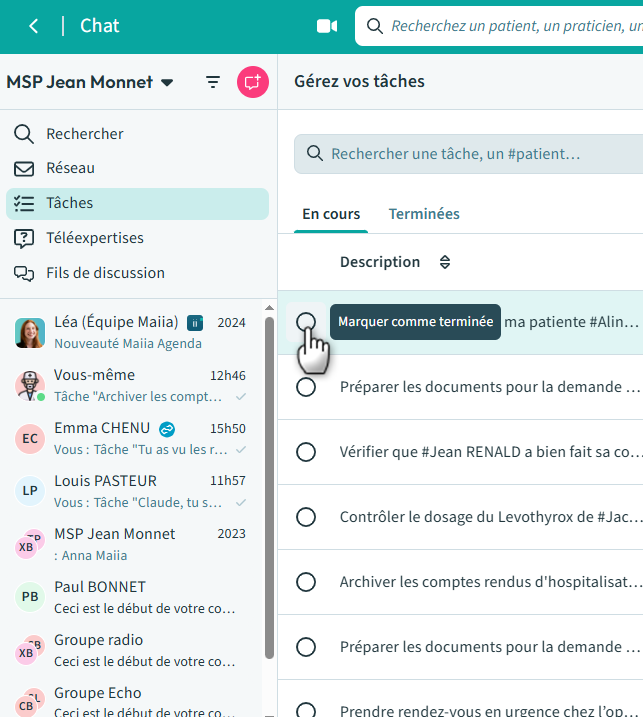This screenshot has width=643, height=717.
Task: Click the back arrow beside Chat
Action: pos(34,26)
